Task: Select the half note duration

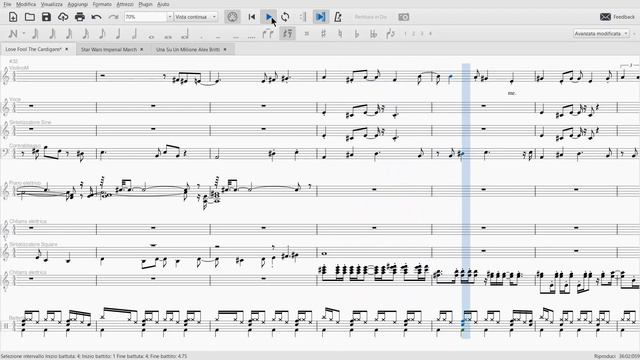Action: pyautogui.click(x=134, y=34)
